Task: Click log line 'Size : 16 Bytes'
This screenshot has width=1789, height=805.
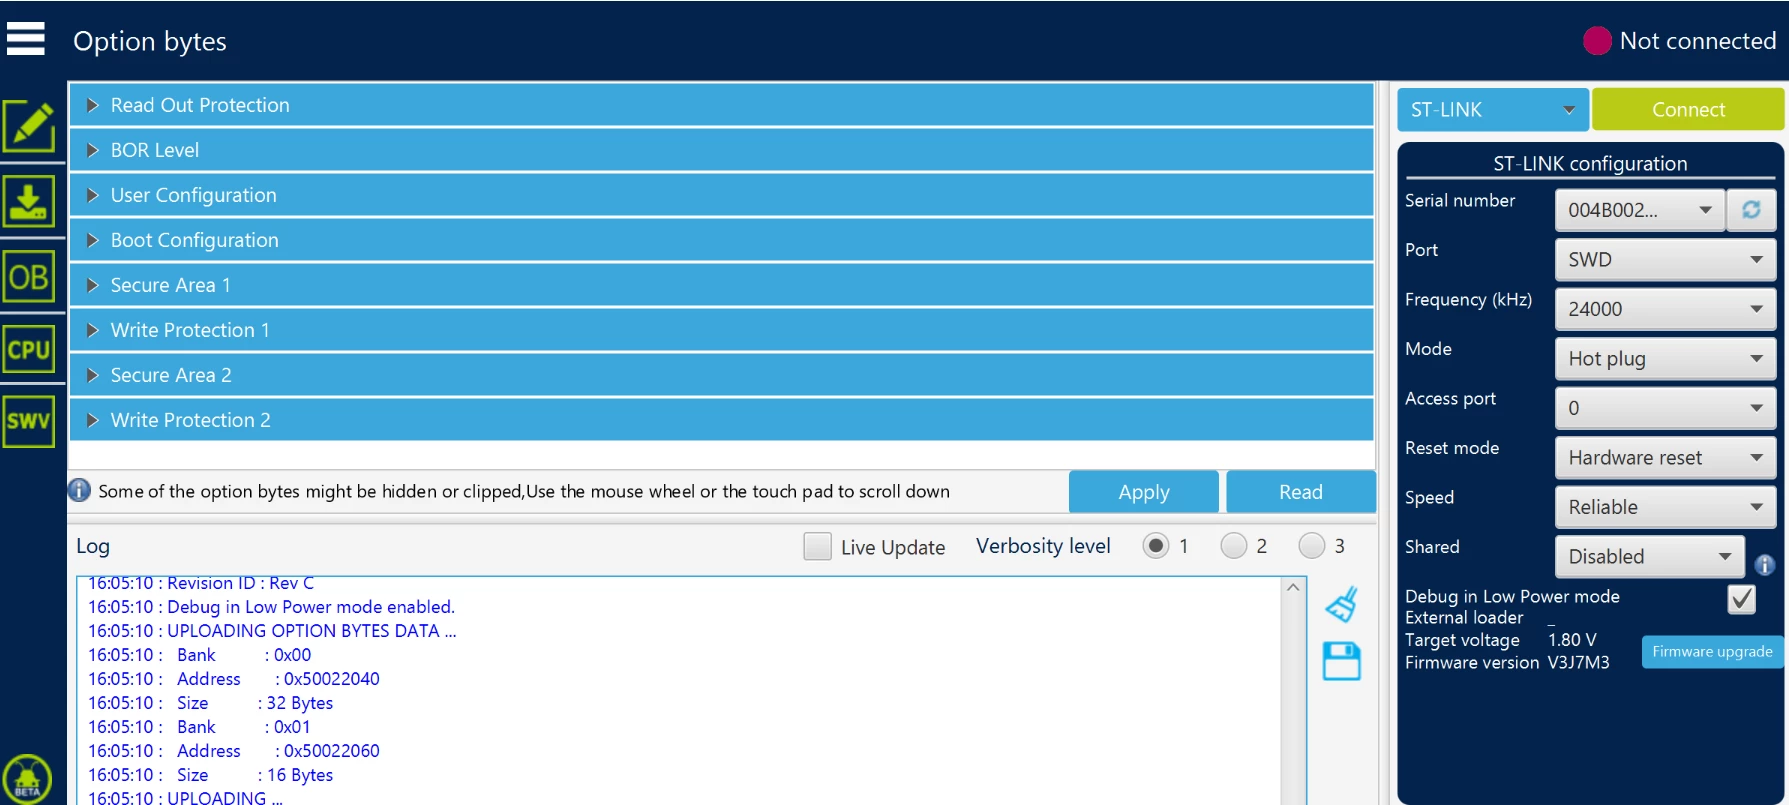Action: 211,775
